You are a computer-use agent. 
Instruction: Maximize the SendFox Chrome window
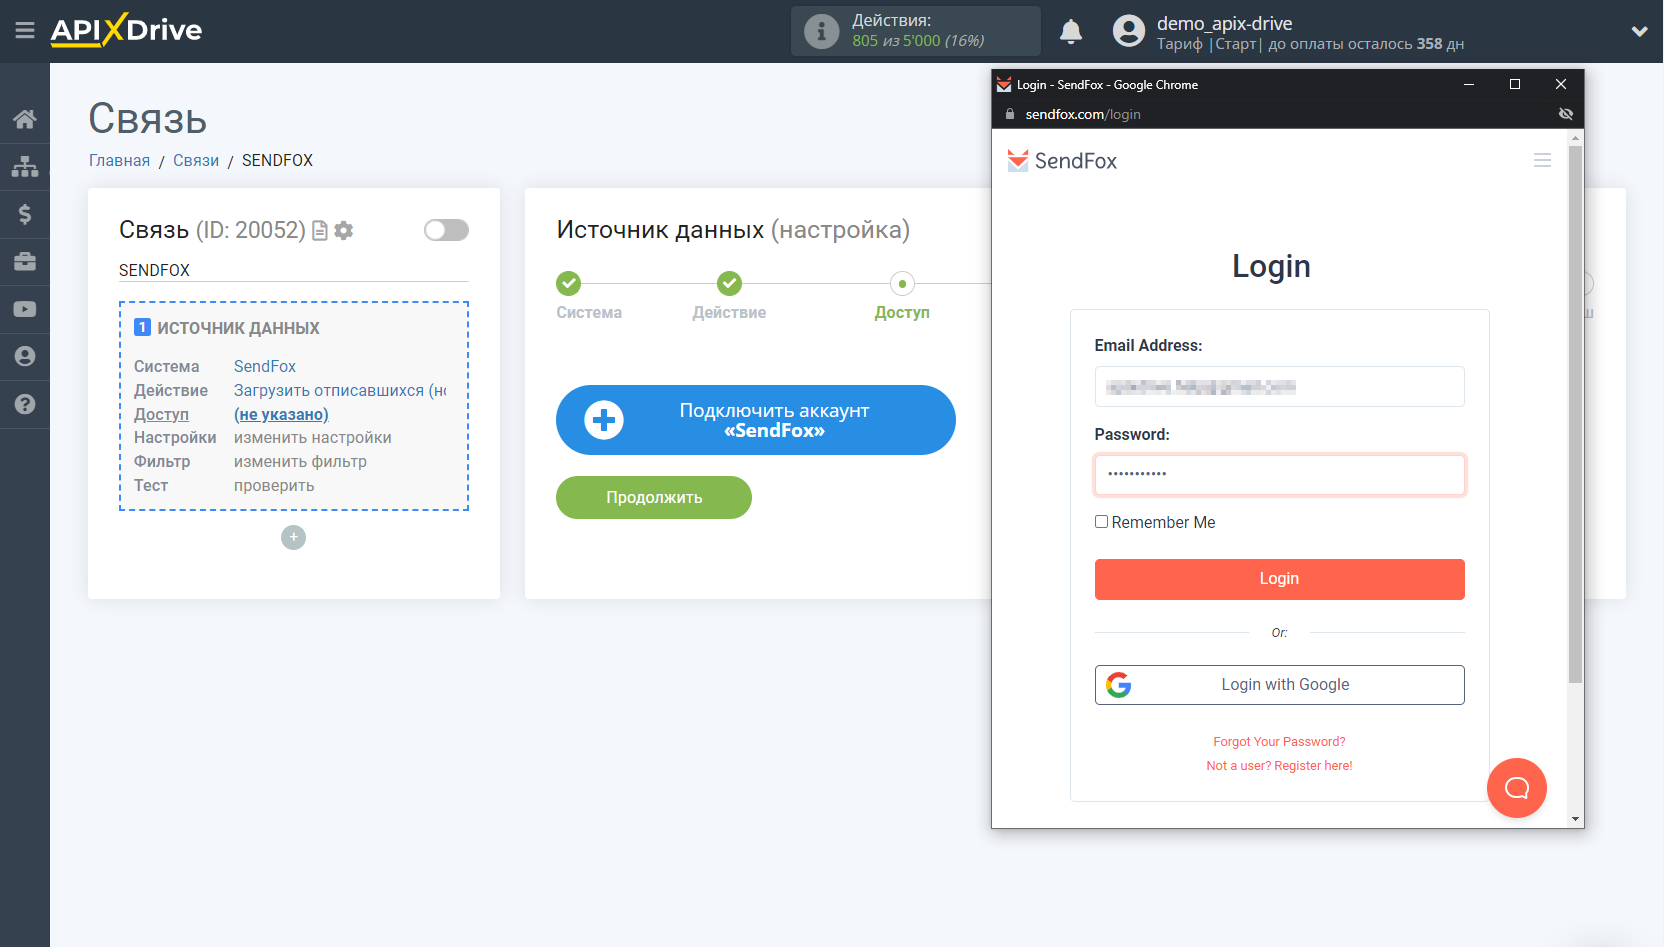pyautogui.click(x=1515, y=84)
